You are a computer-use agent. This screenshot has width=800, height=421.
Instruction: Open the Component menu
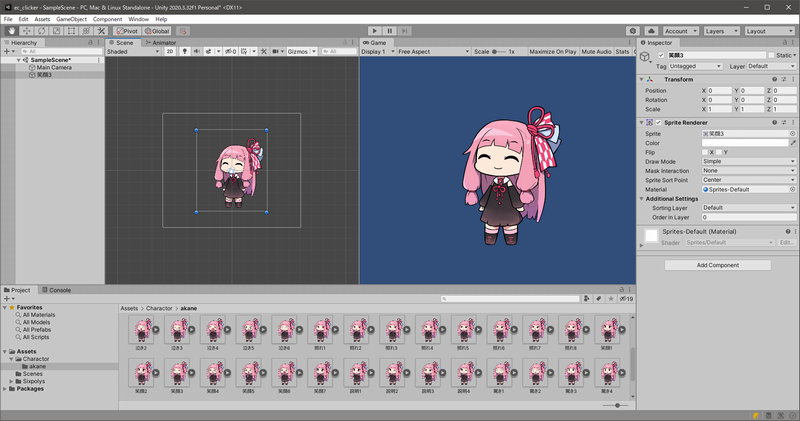(107, 19)
